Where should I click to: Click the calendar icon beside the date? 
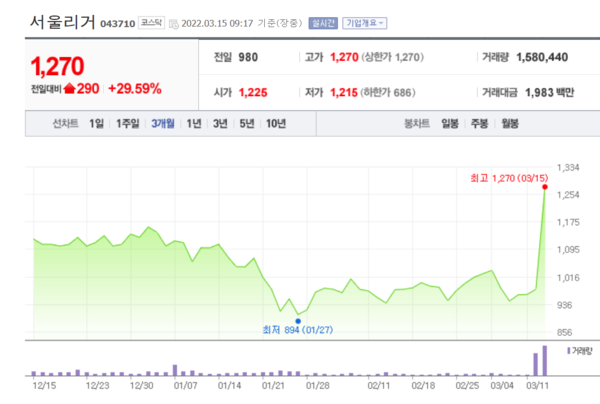tap(174, 24)
